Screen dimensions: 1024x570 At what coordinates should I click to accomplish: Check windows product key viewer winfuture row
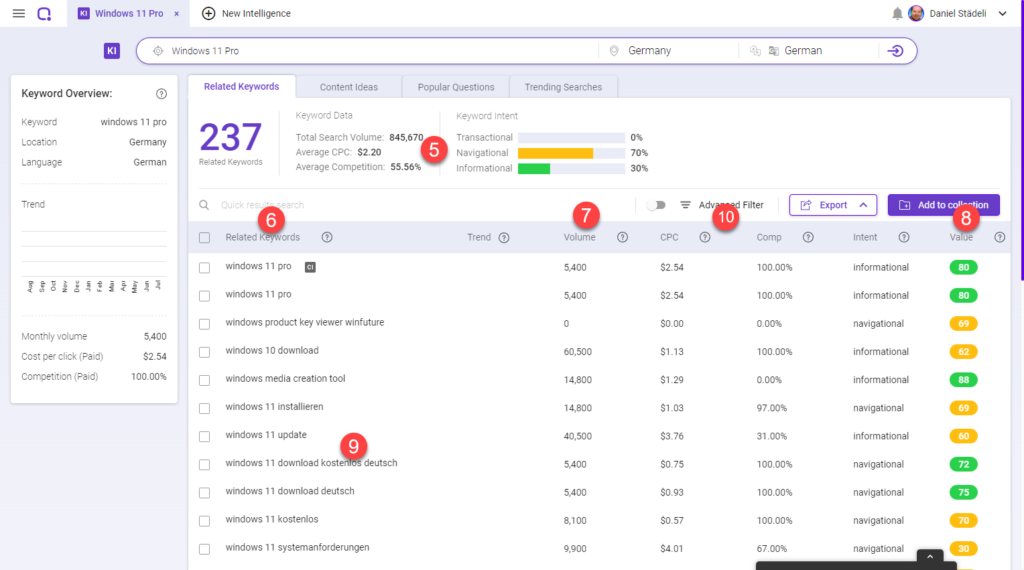(x=204, y=324)
